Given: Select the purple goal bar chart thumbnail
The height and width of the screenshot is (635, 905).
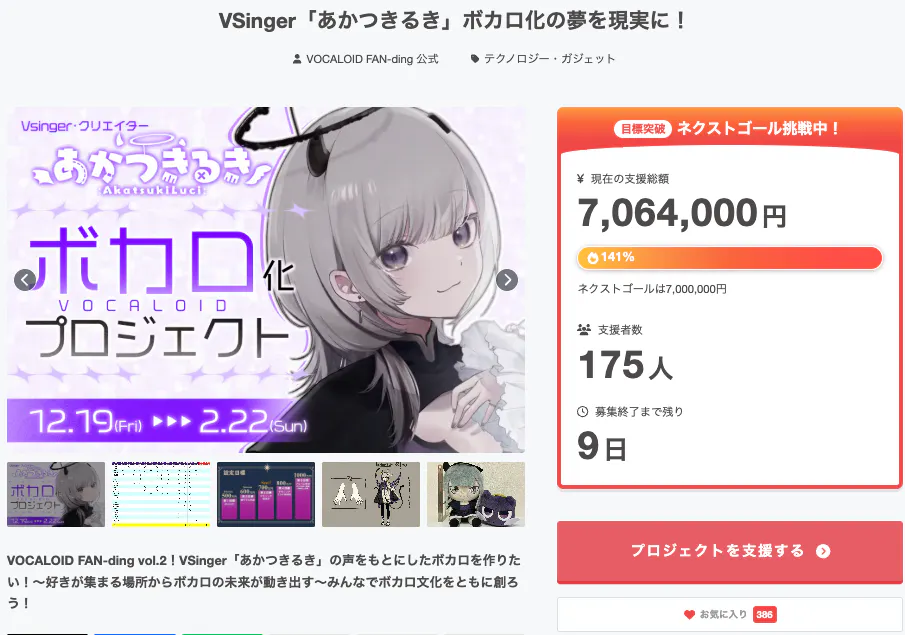Looking at the screenshot, I should pos(266,494).
